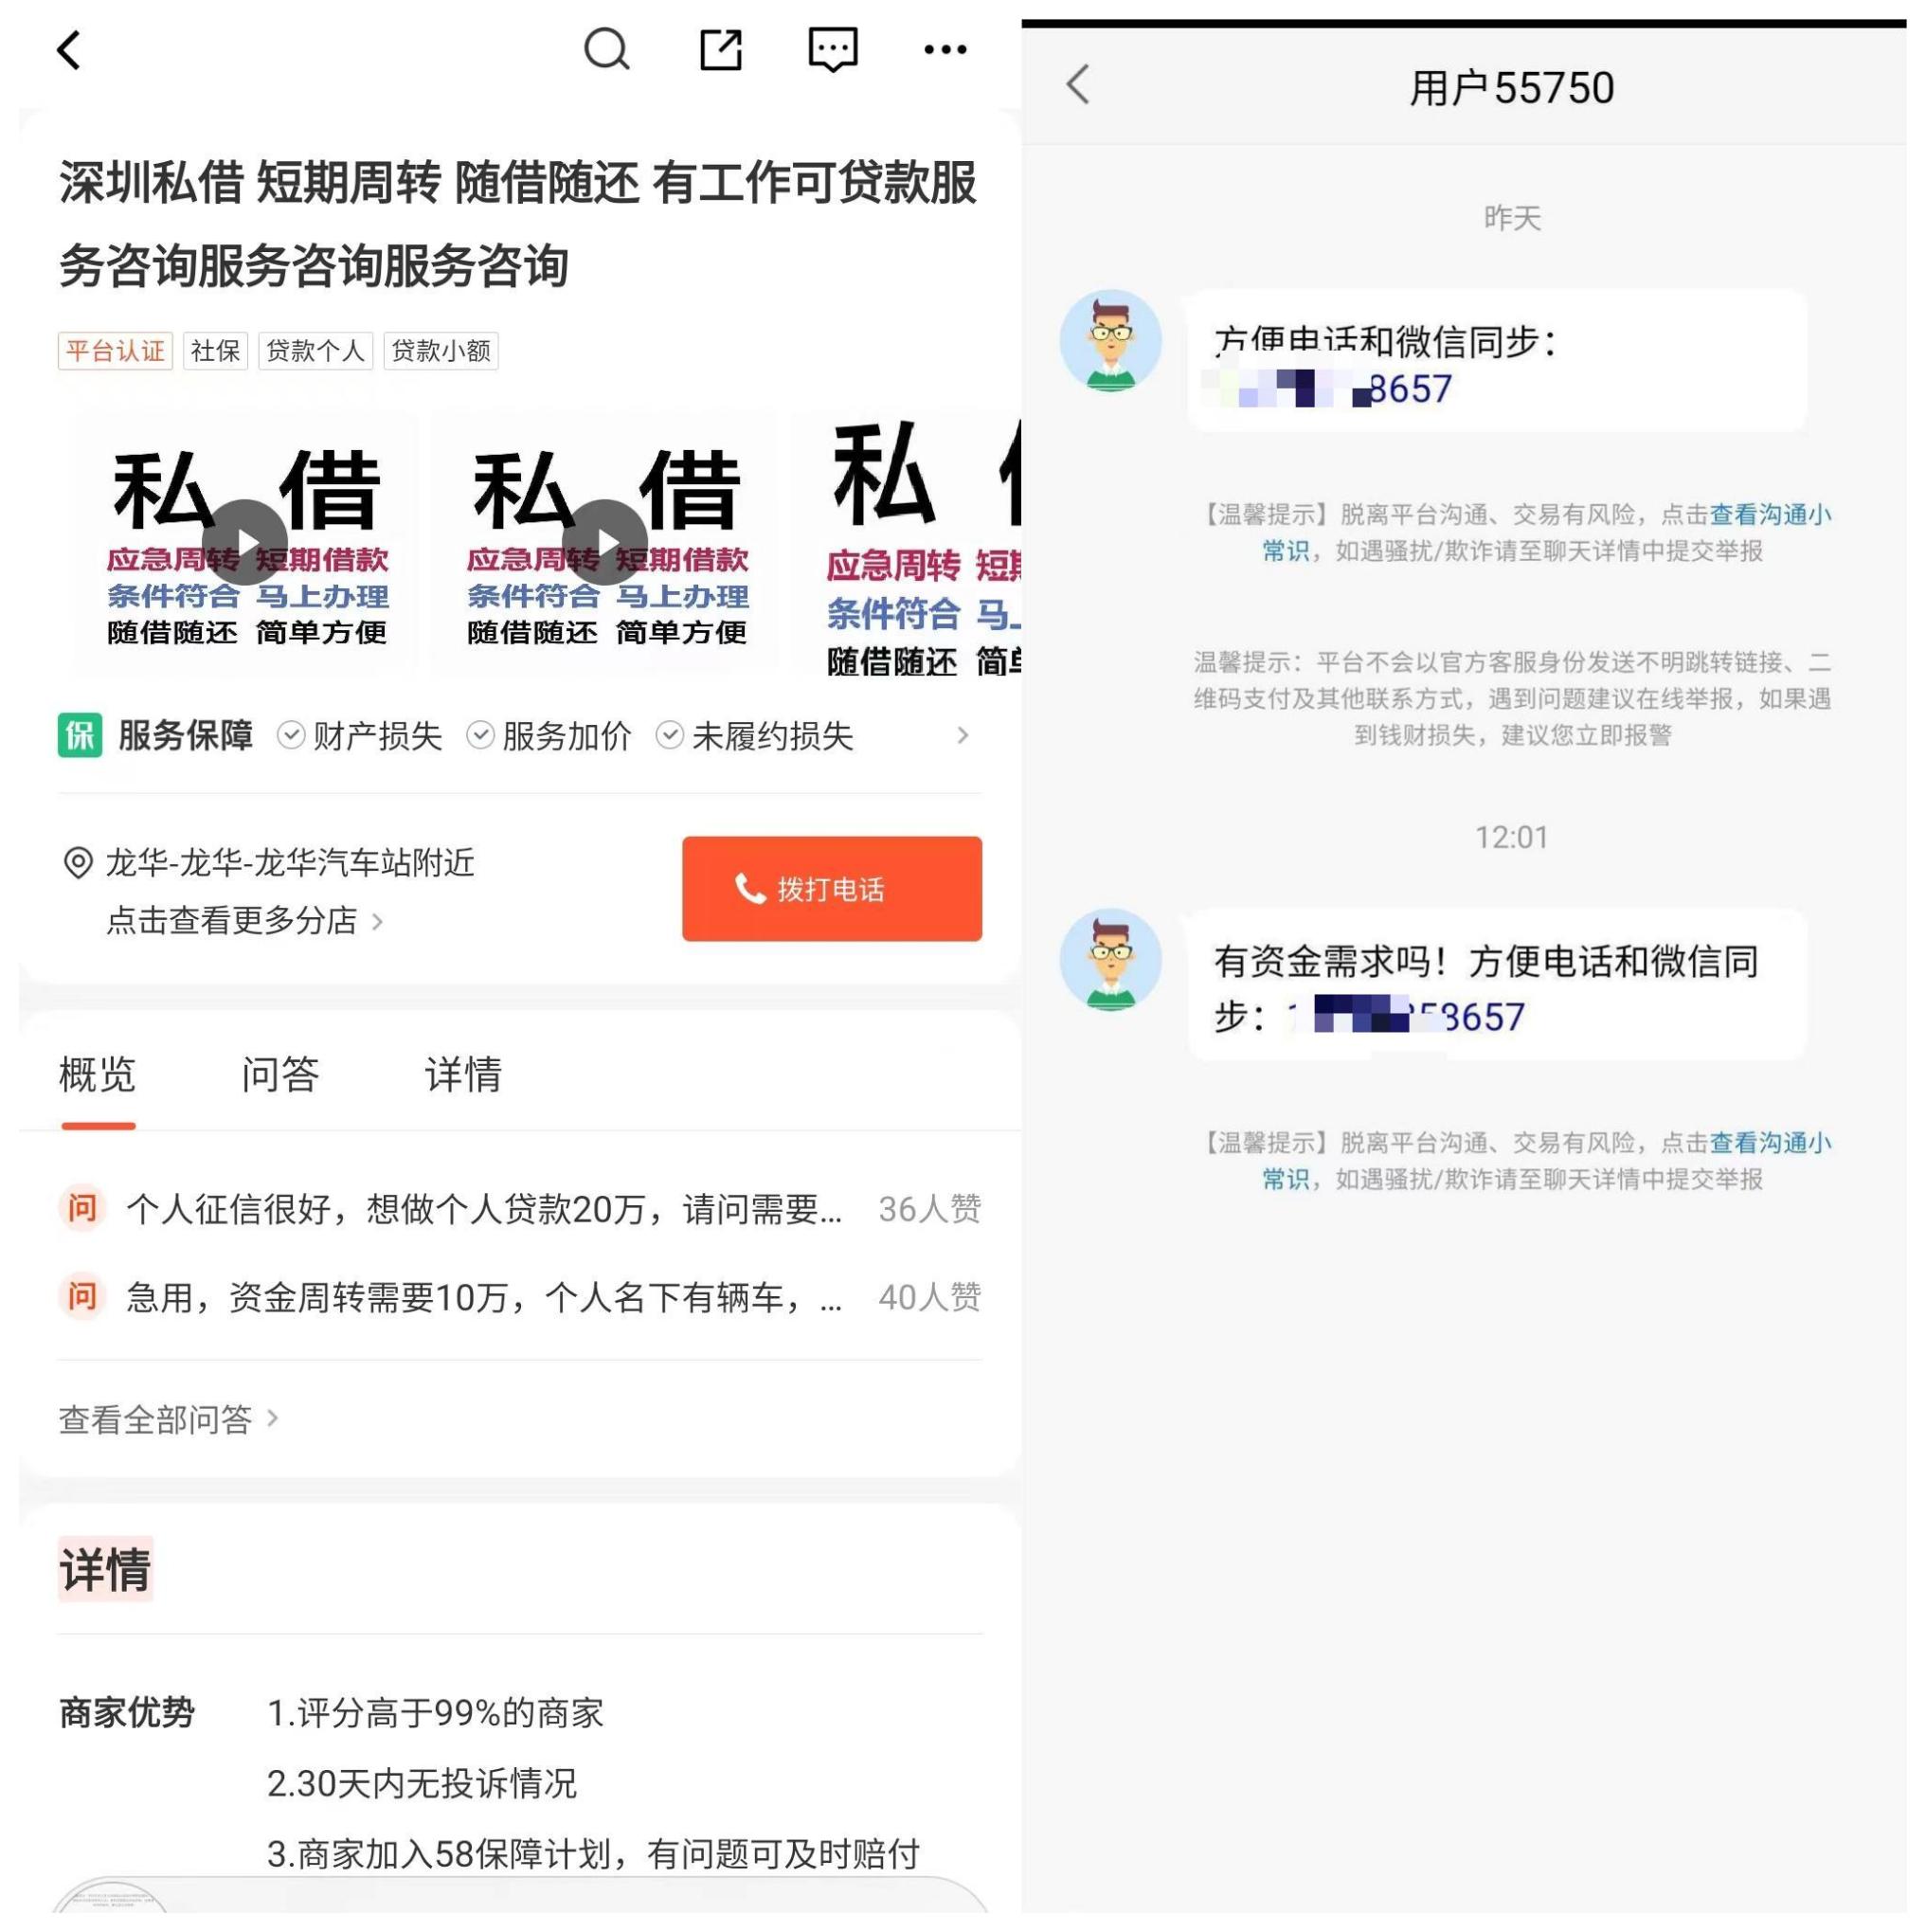Open the search icon at the top
Viewport: 1926px width, 1932px height.
606,48
